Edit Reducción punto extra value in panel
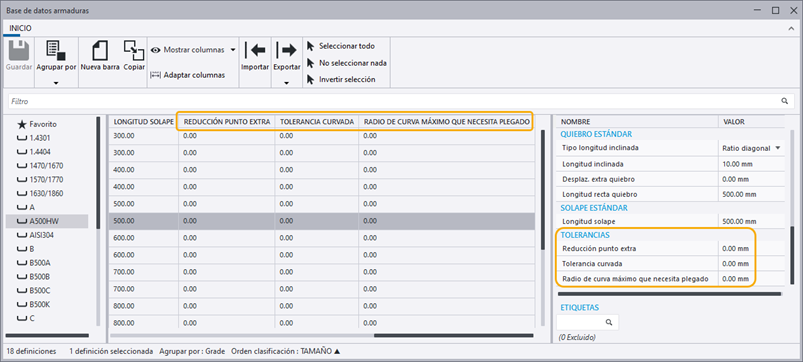 coord(751,248)
